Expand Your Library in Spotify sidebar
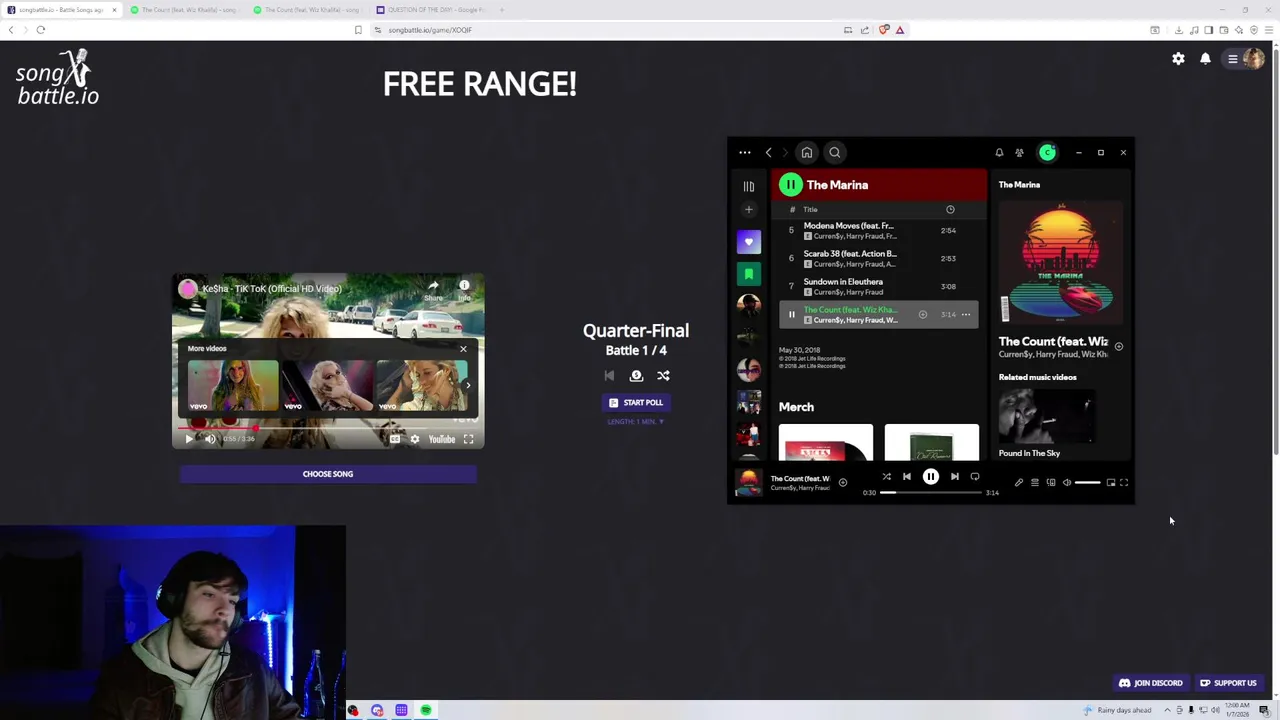The image size is (1280, 720). 749,186
